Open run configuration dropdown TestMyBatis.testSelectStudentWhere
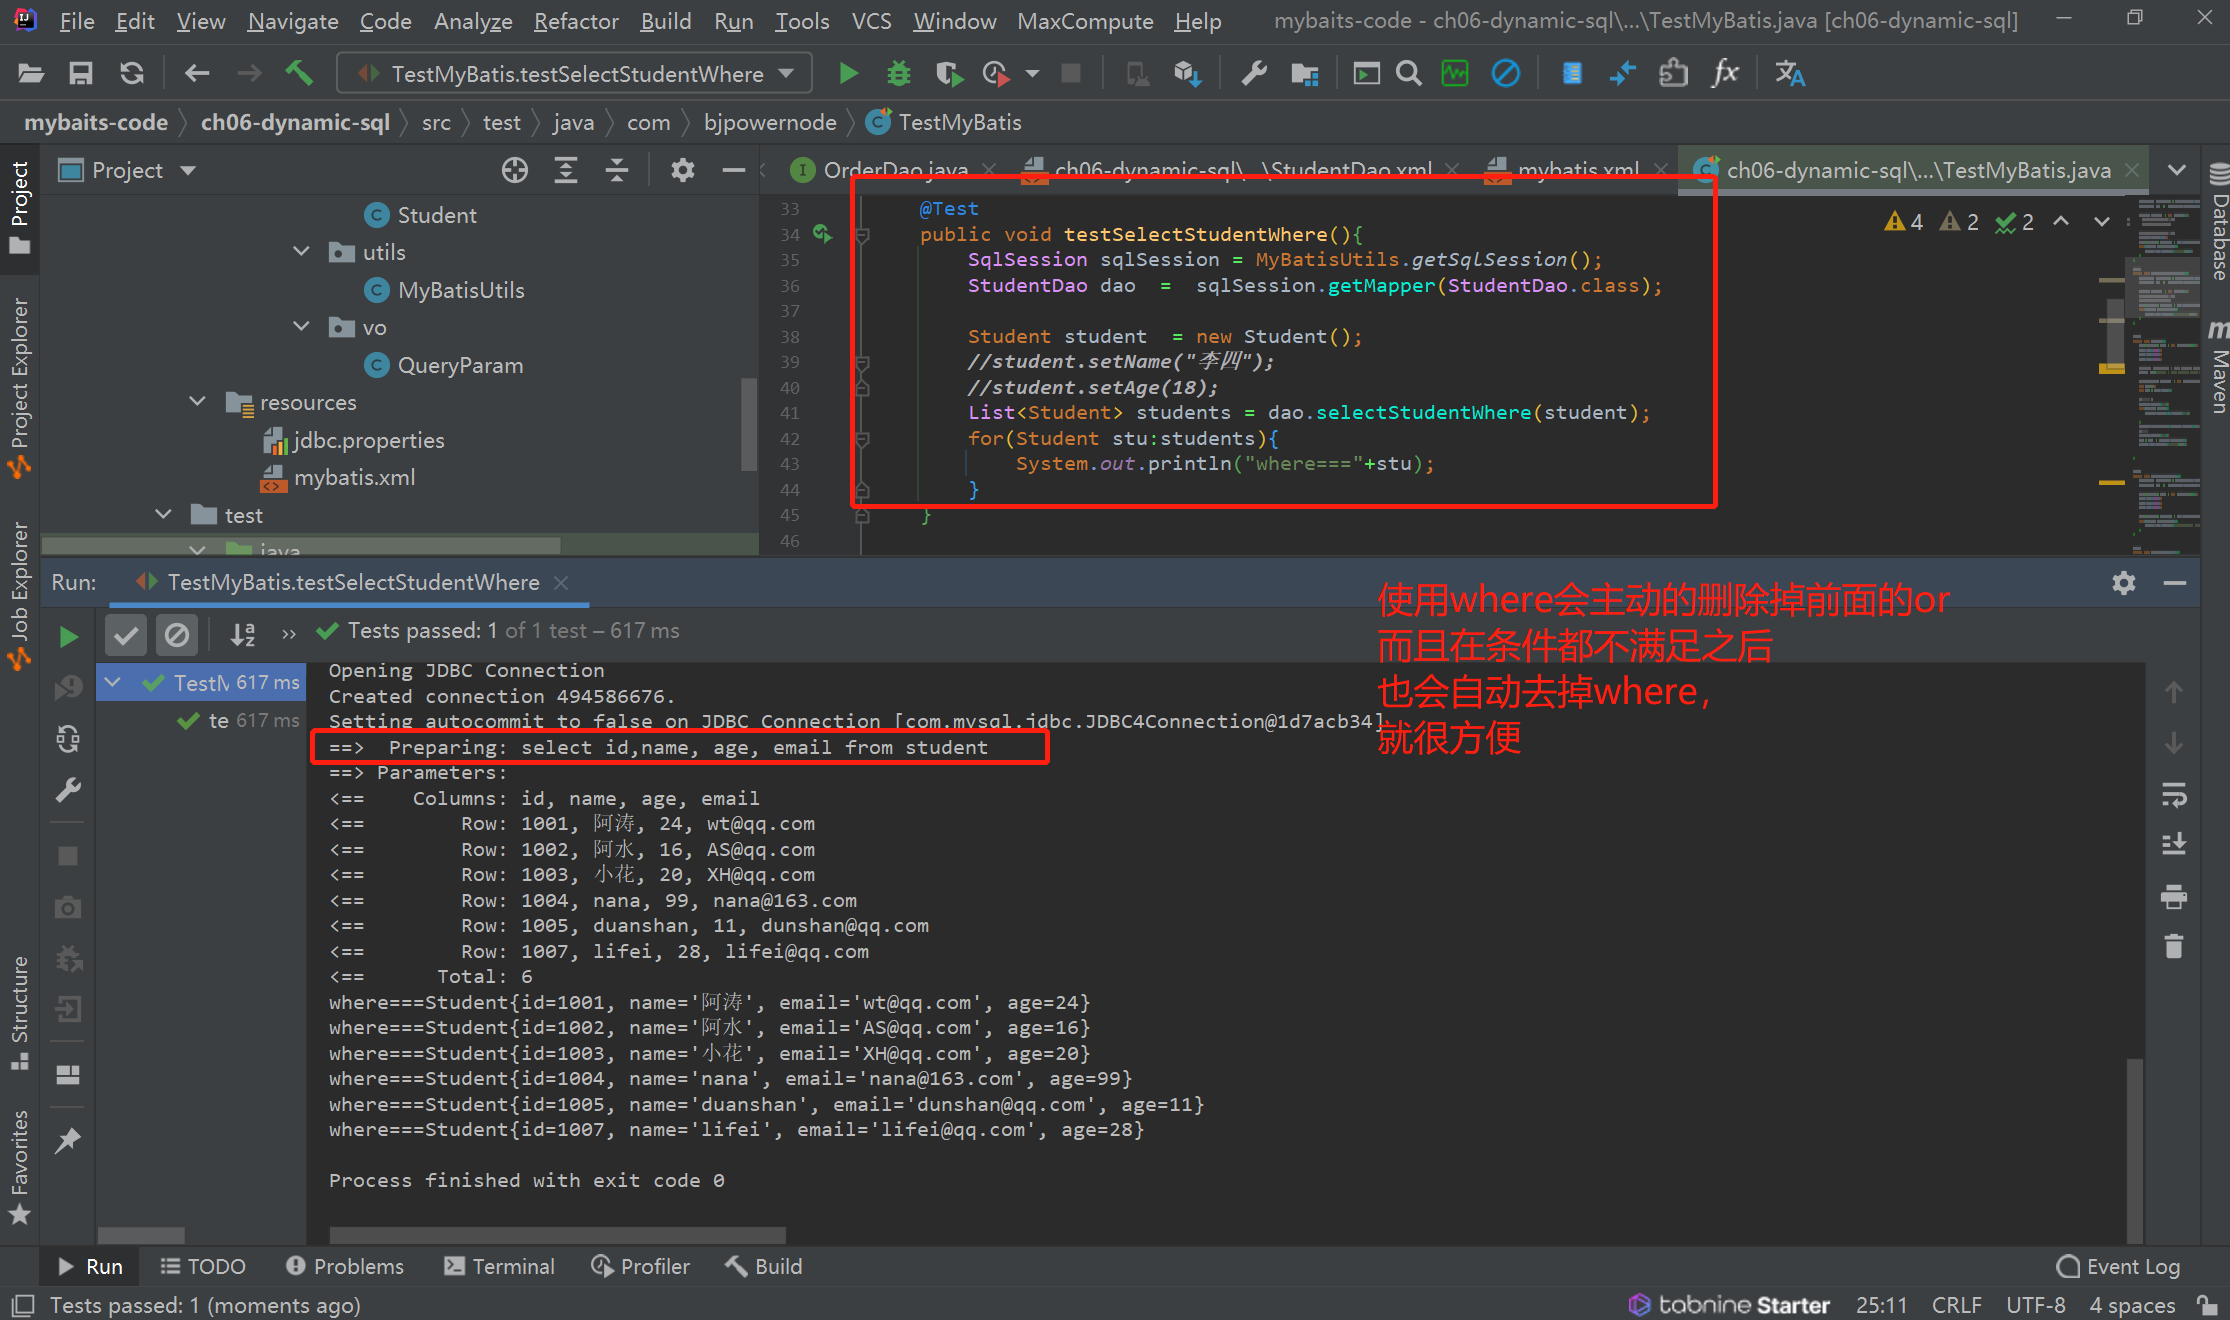The image size is (2230, 1320). pos(575,74)
